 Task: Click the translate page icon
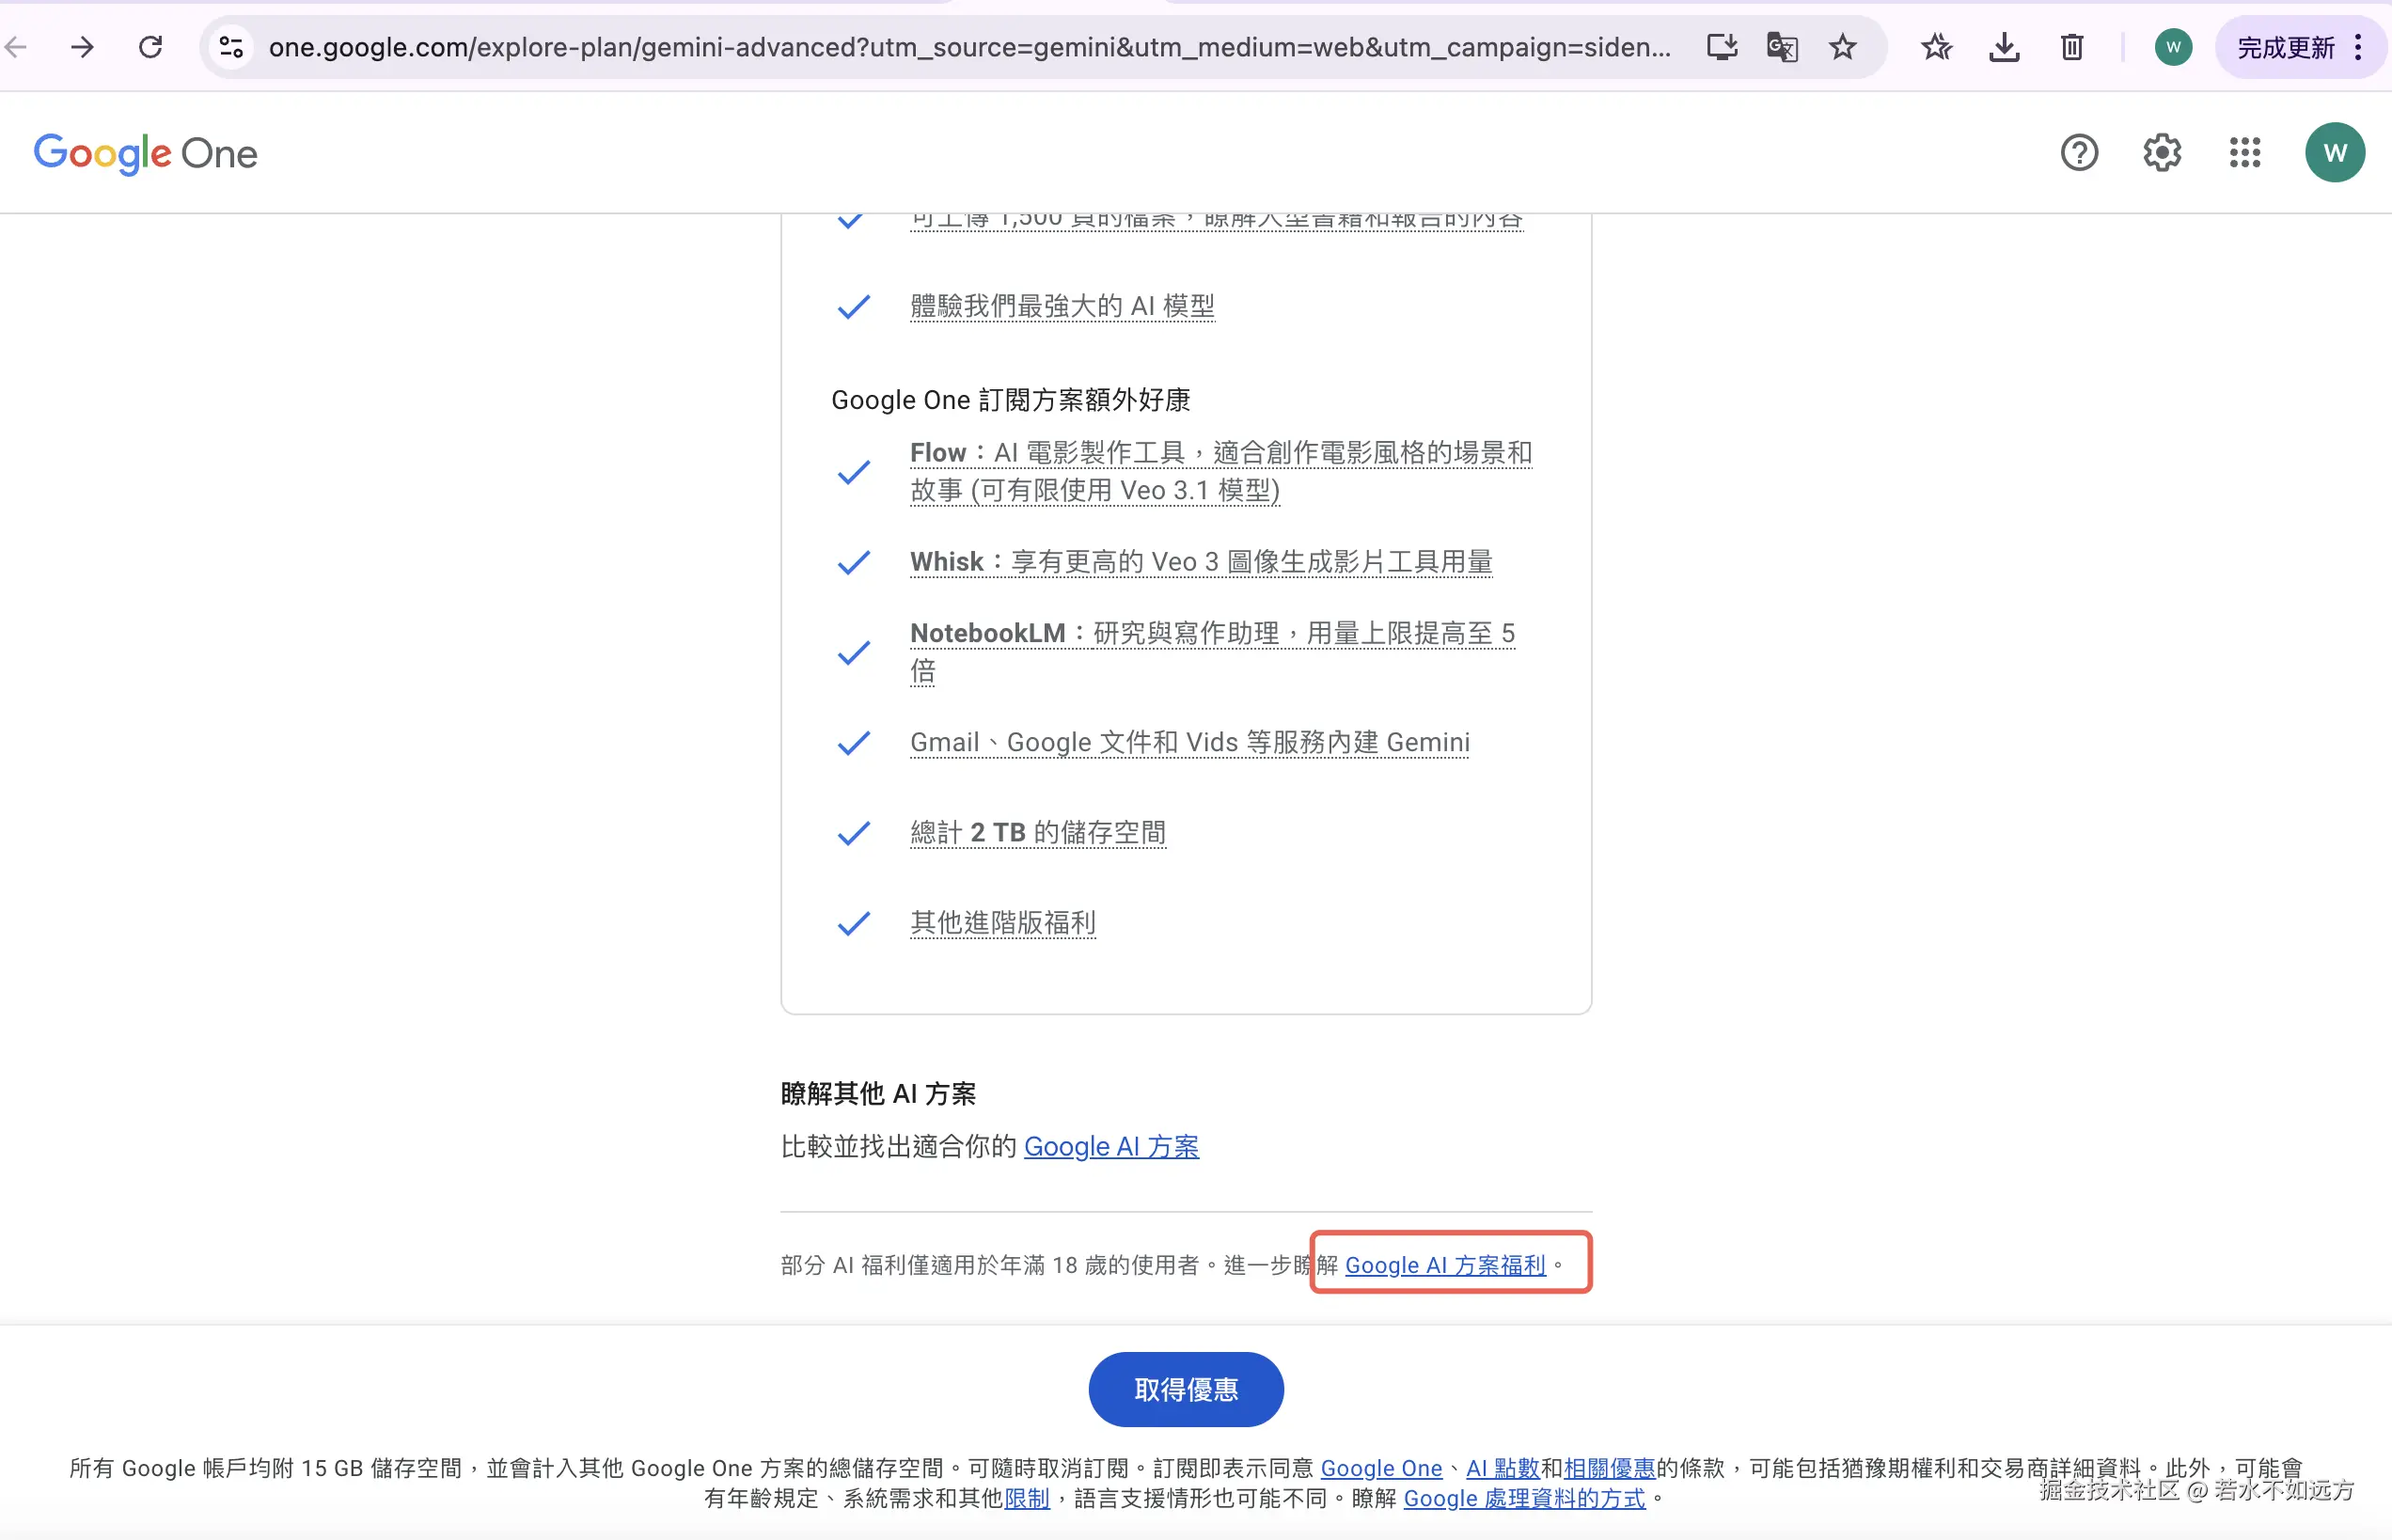click(x=1782, y=47)
